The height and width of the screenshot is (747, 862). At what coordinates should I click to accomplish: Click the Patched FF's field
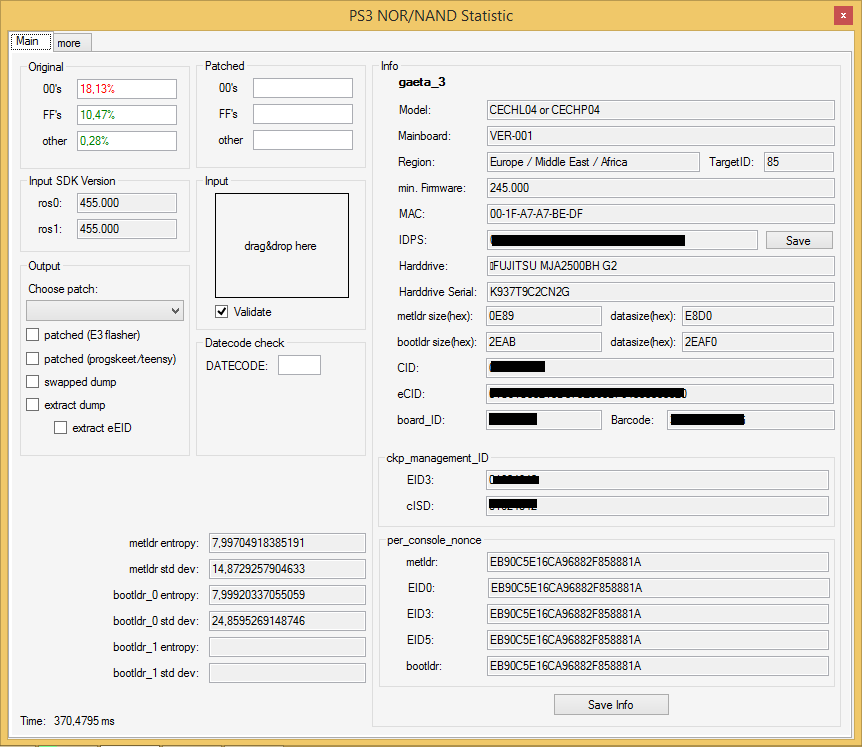point(302,115)
